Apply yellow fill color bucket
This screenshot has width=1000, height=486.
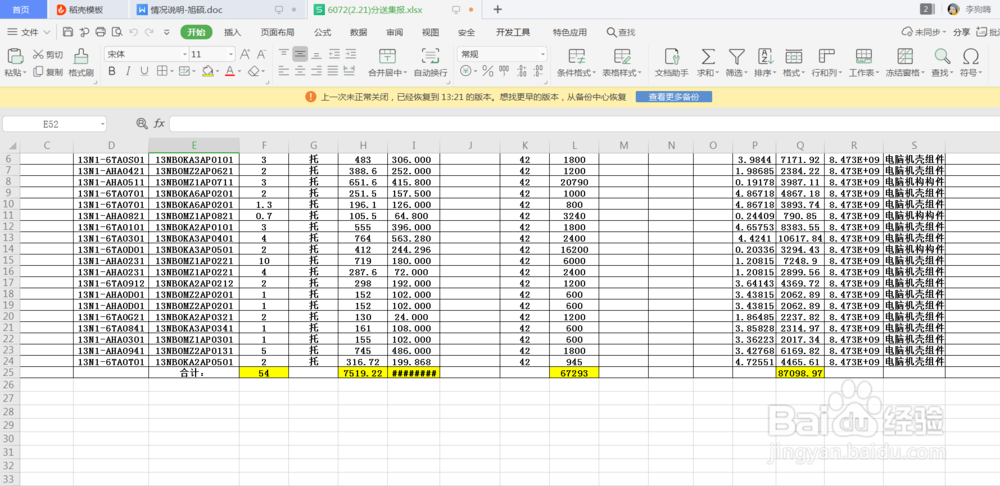207,71
